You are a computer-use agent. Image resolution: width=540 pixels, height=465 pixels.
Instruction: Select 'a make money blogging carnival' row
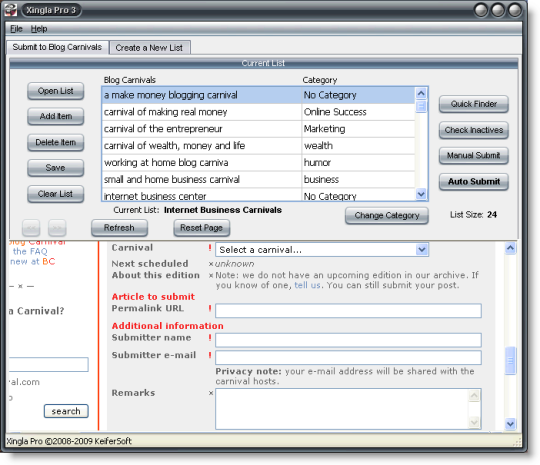[258, 95]
